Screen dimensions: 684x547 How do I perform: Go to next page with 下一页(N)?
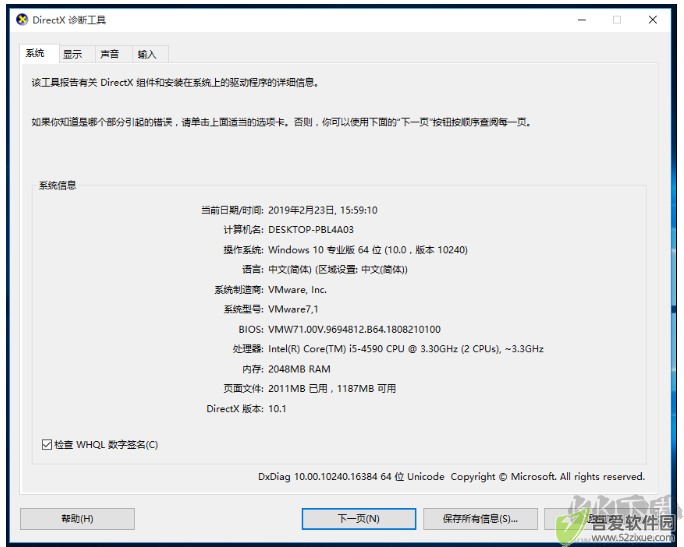359,519
